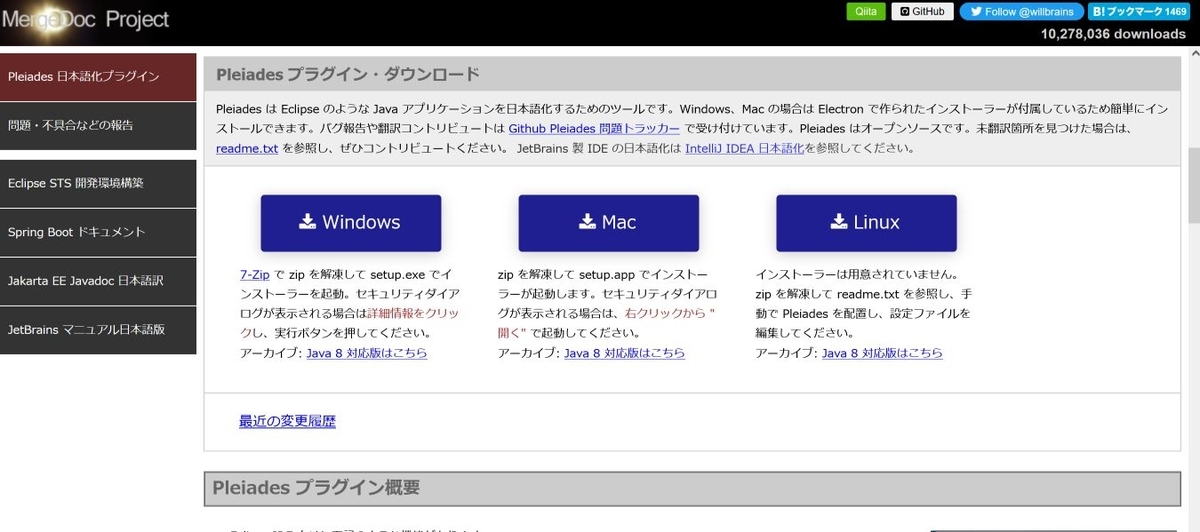Image resolution: width=1200 pixels, height=532 pixels.
Task: Click the download arrow icon on Windows button
Action: (x=308, y=222)
